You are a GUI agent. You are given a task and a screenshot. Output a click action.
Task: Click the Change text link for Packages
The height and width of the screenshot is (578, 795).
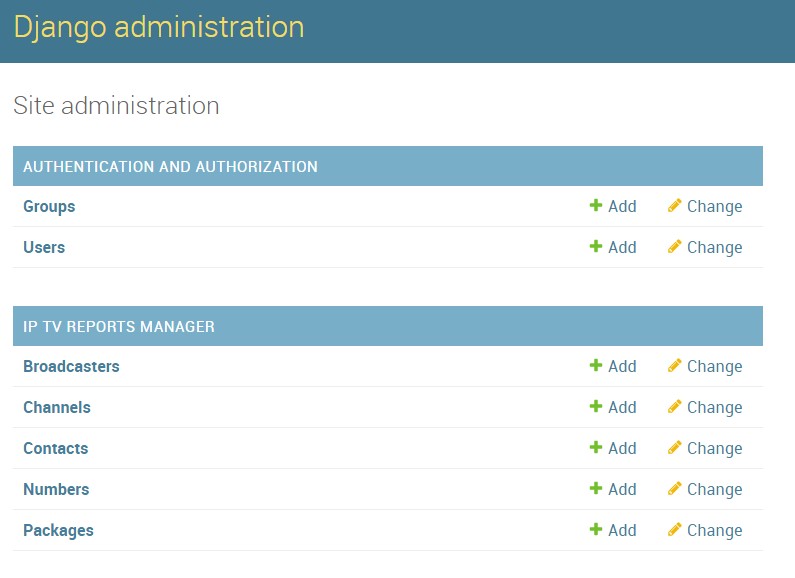tap(714, 531)
